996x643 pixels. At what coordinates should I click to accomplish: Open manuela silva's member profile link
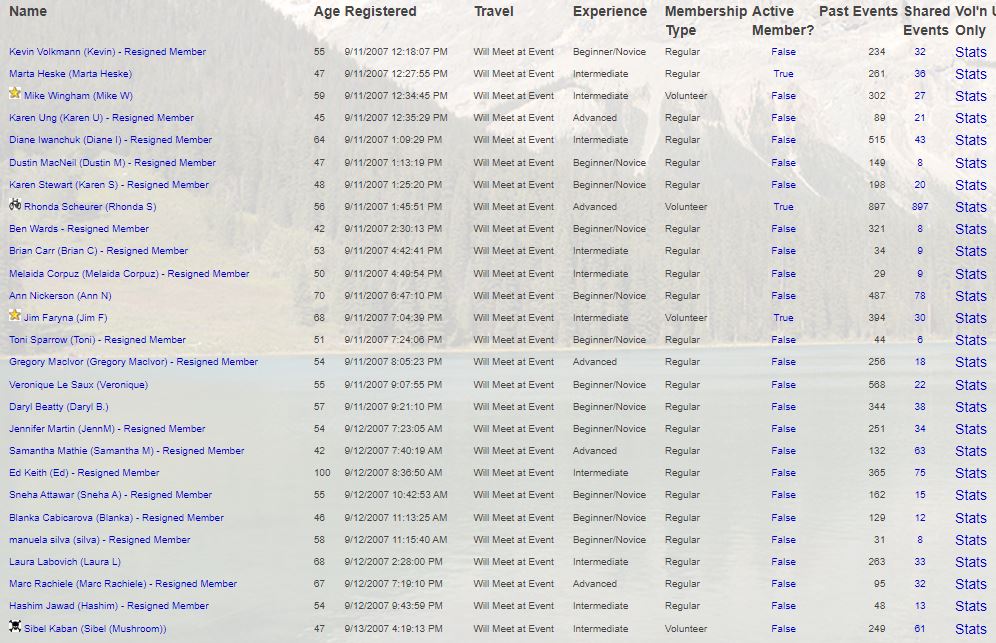100,540
